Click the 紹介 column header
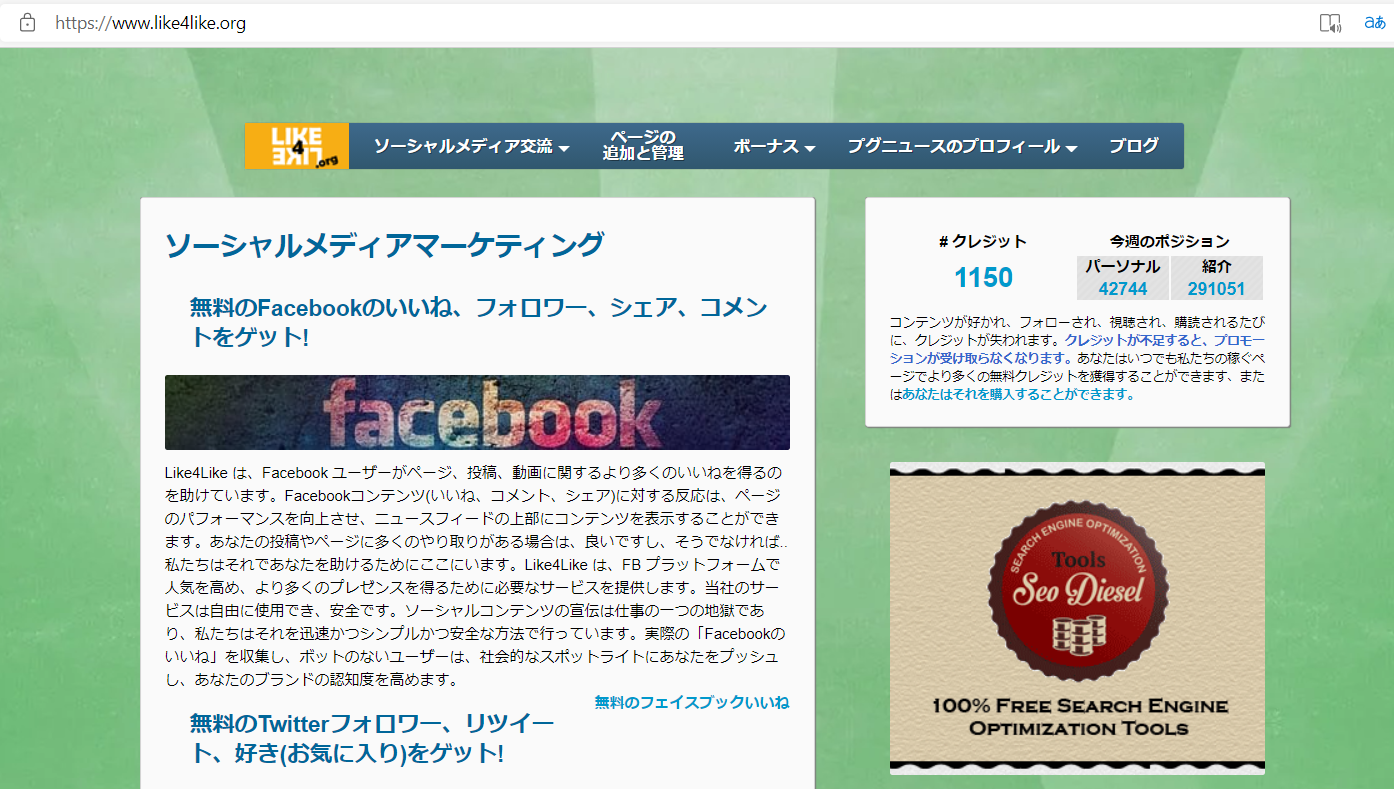Image resolution: width=1394 pixels, height=789 pixels. tap(1217, 267)
